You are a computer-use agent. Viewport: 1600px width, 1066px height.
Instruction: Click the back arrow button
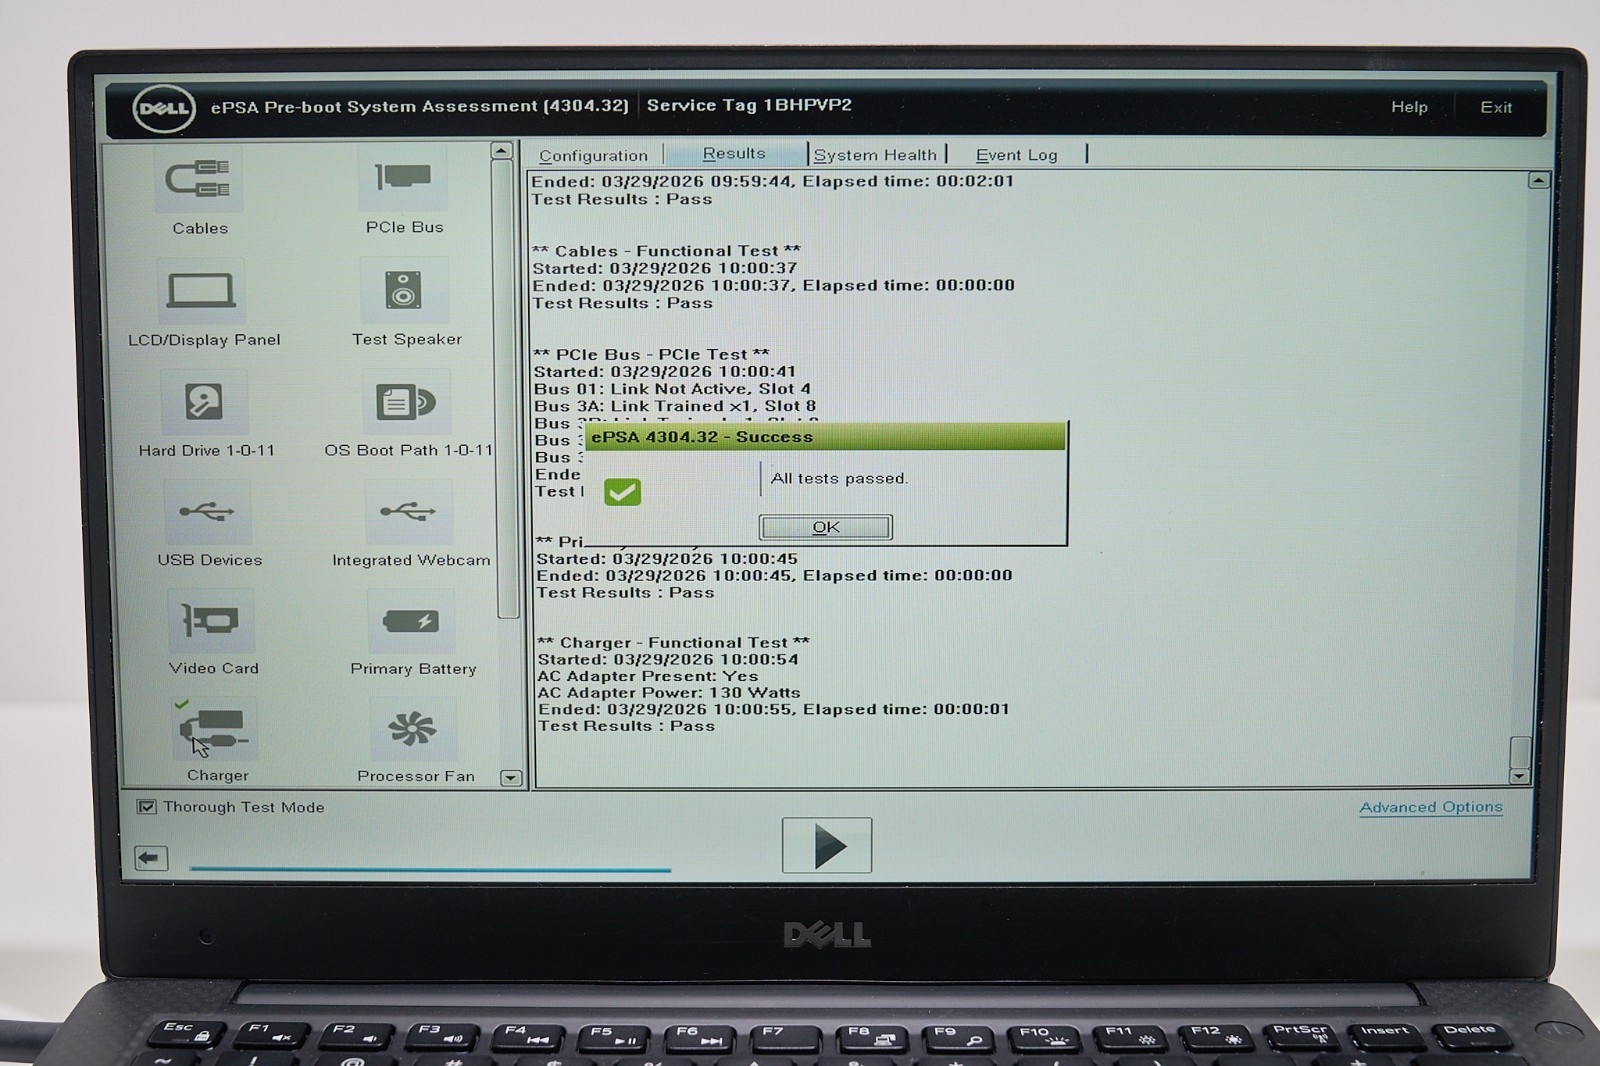click(x=151, y=857)
